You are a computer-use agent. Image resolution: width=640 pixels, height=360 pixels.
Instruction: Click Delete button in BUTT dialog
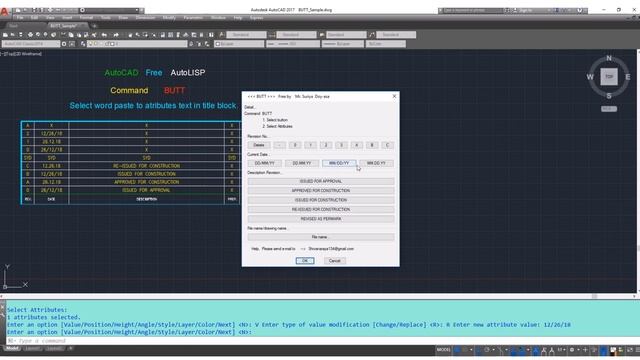click(x=259, y=145)
